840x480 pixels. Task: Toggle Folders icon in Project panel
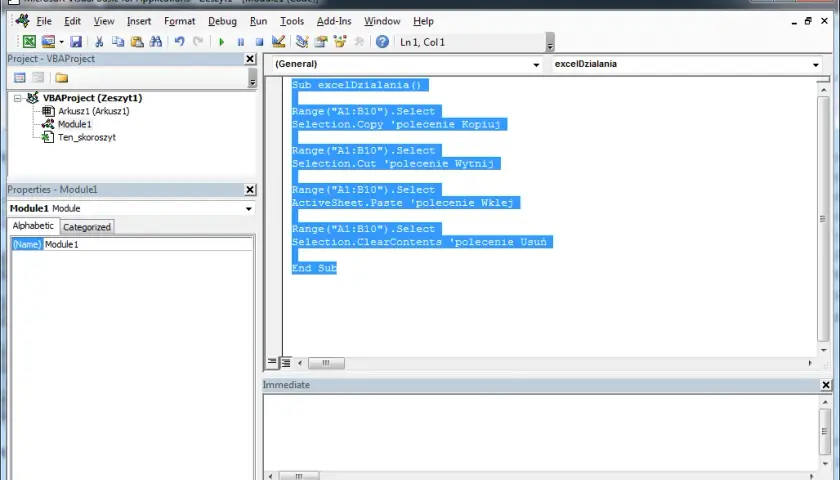pos(62,78)
